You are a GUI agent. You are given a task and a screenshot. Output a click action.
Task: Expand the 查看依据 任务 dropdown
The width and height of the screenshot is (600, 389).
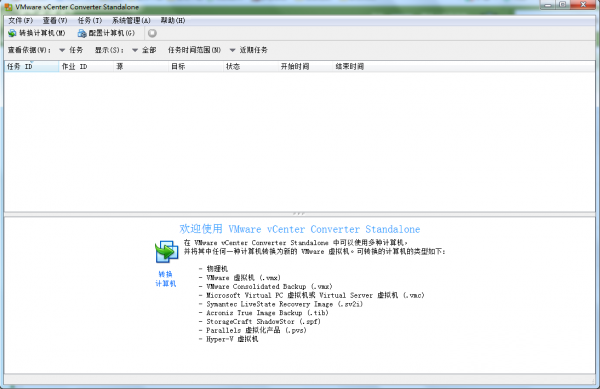(x=71, y=50)
